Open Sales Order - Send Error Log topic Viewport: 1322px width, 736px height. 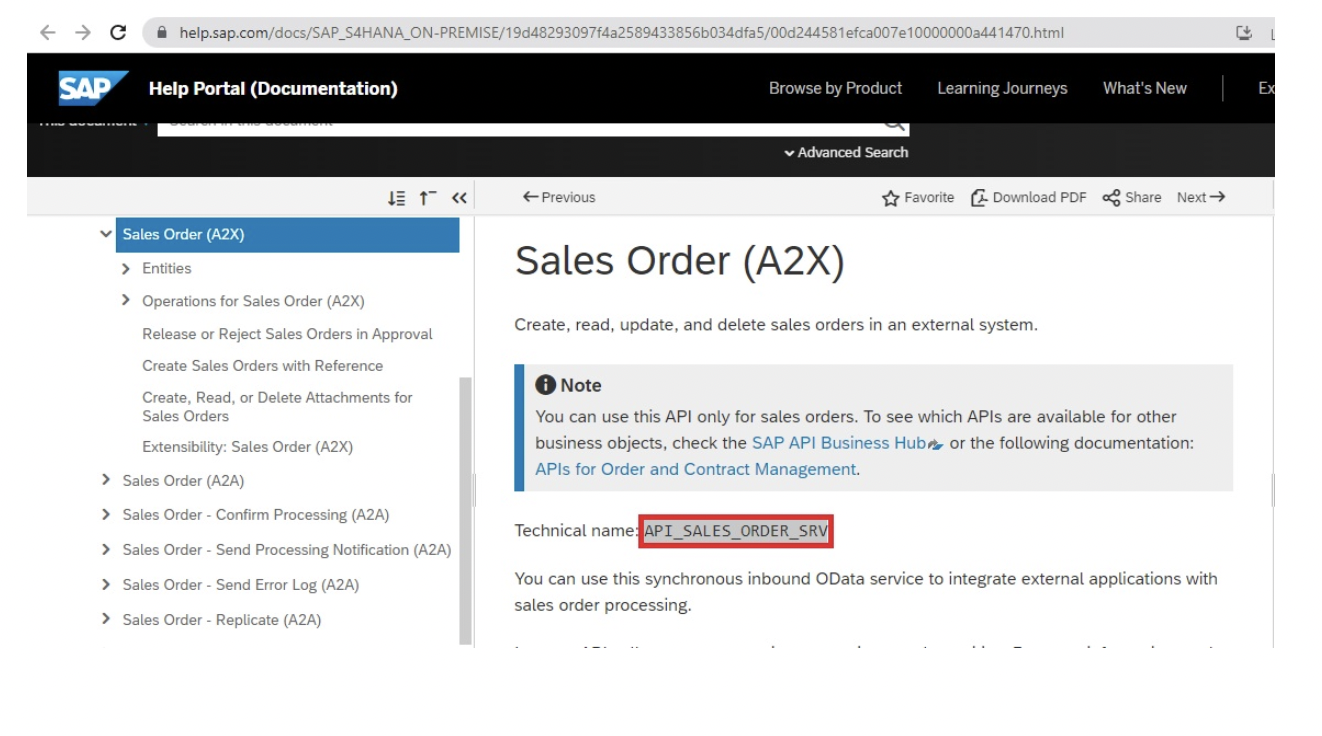[241, 585]
